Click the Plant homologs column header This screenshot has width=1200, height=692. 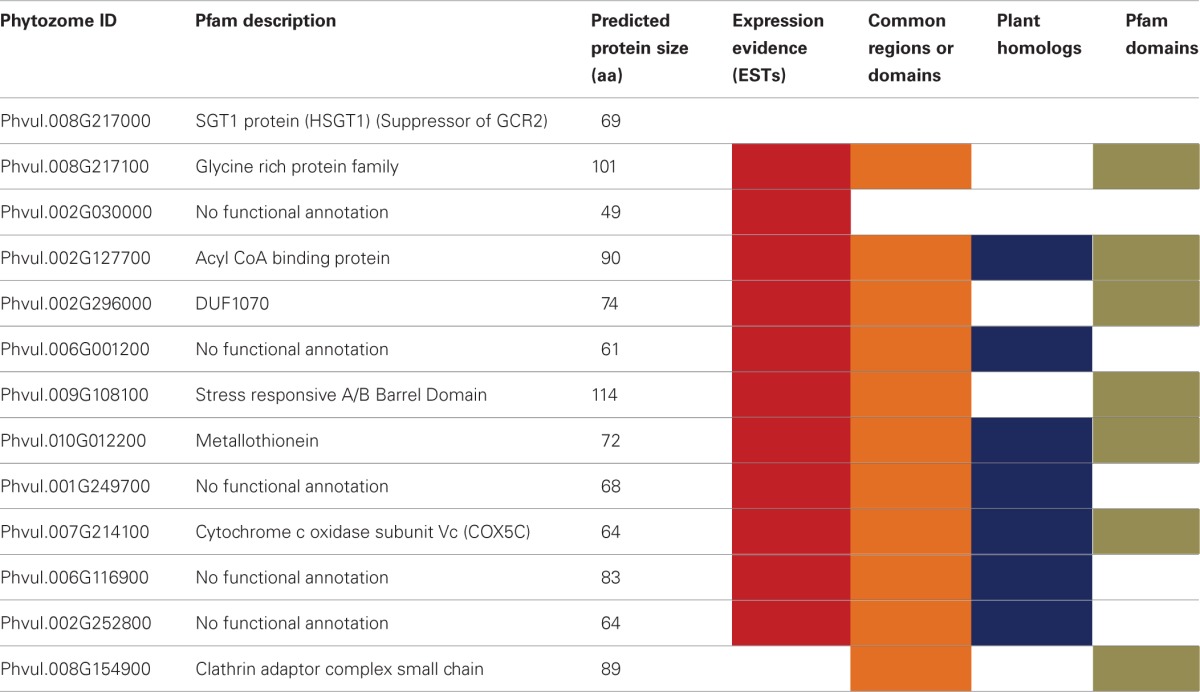1039,35
